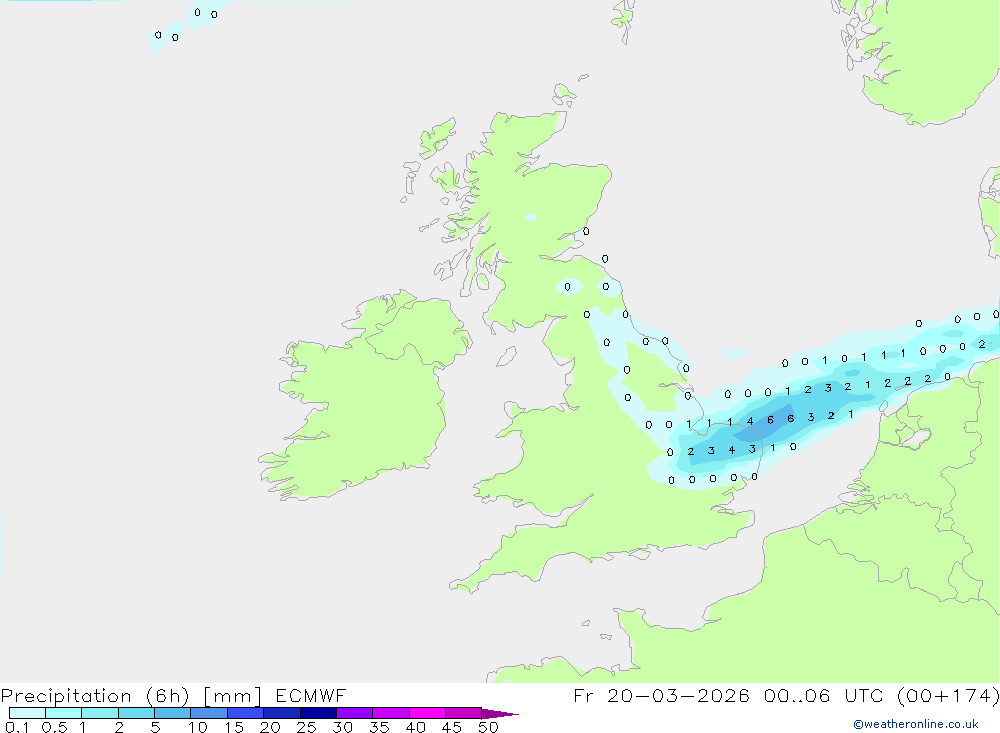
Task: Click the legend label "0.5"
Action: pyautogui.click(x=55, y=727)
